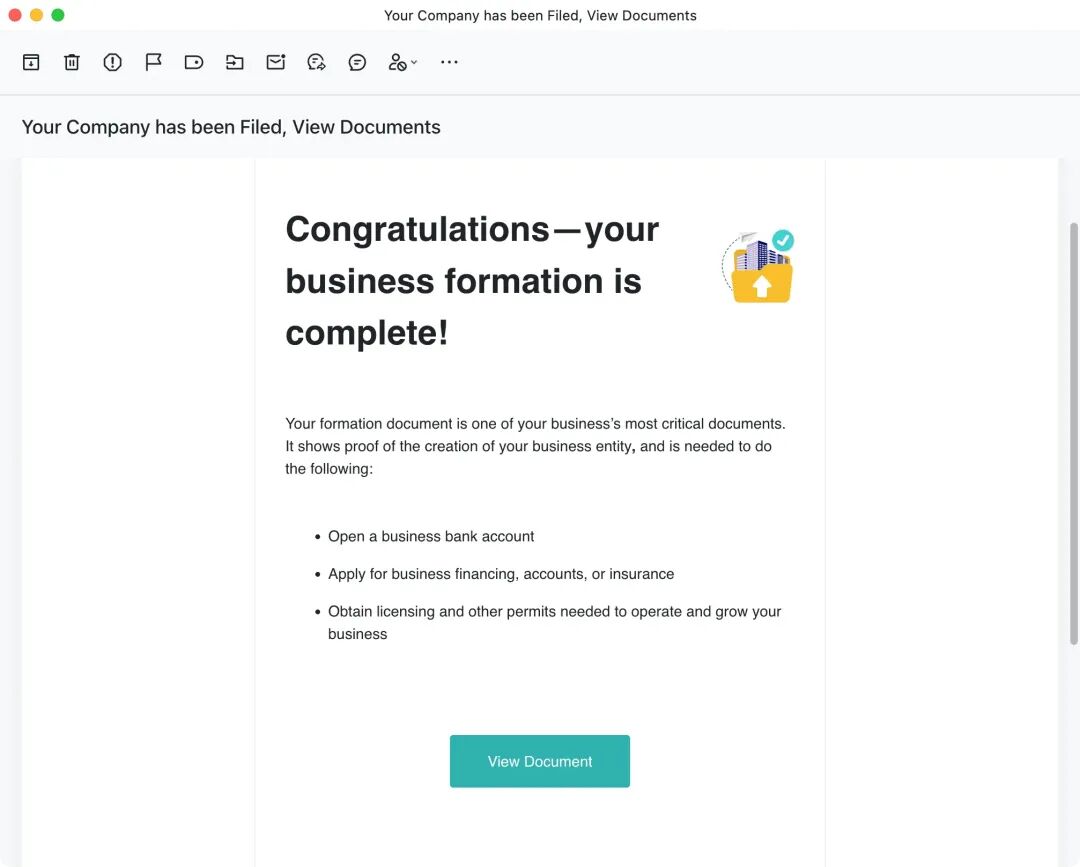This screenshot has width=1080, height=867.
Task: Move the email to a folder
Action: (235, 62)
